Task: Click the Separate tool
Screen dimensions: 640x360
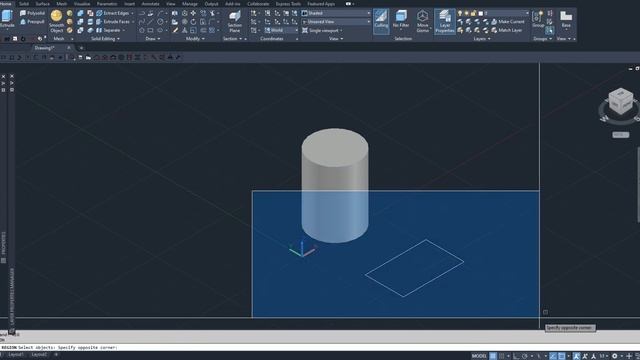Action: tap(110, 30)
